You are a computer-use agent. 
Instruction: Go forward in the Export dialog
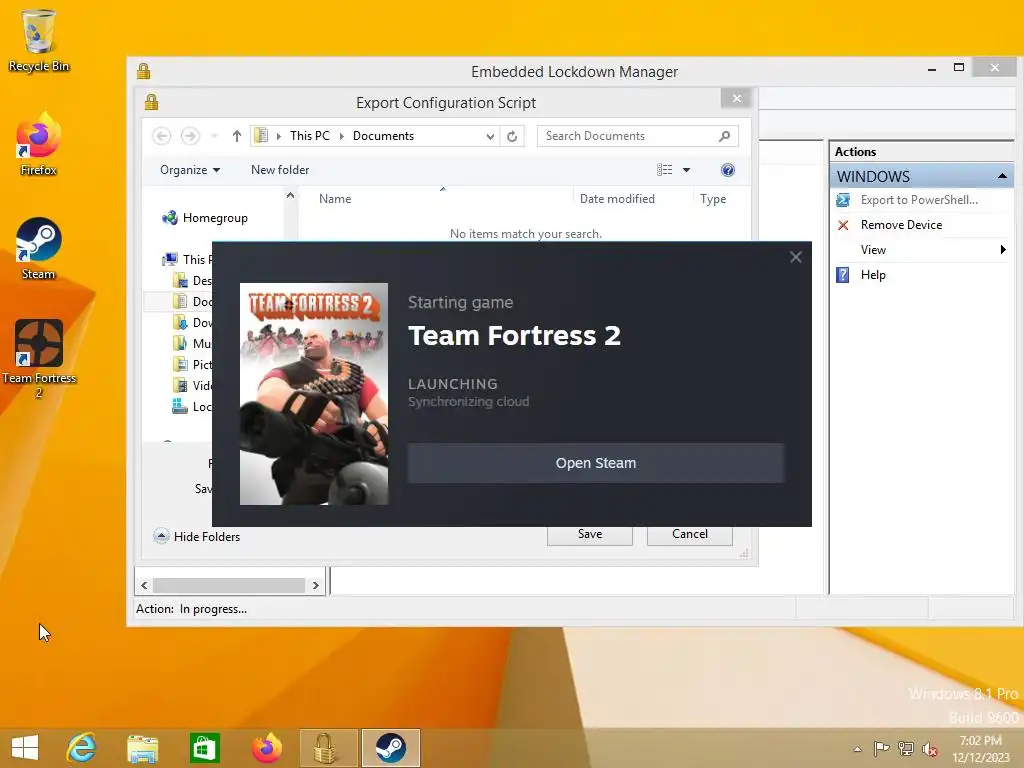click(190, 136)
